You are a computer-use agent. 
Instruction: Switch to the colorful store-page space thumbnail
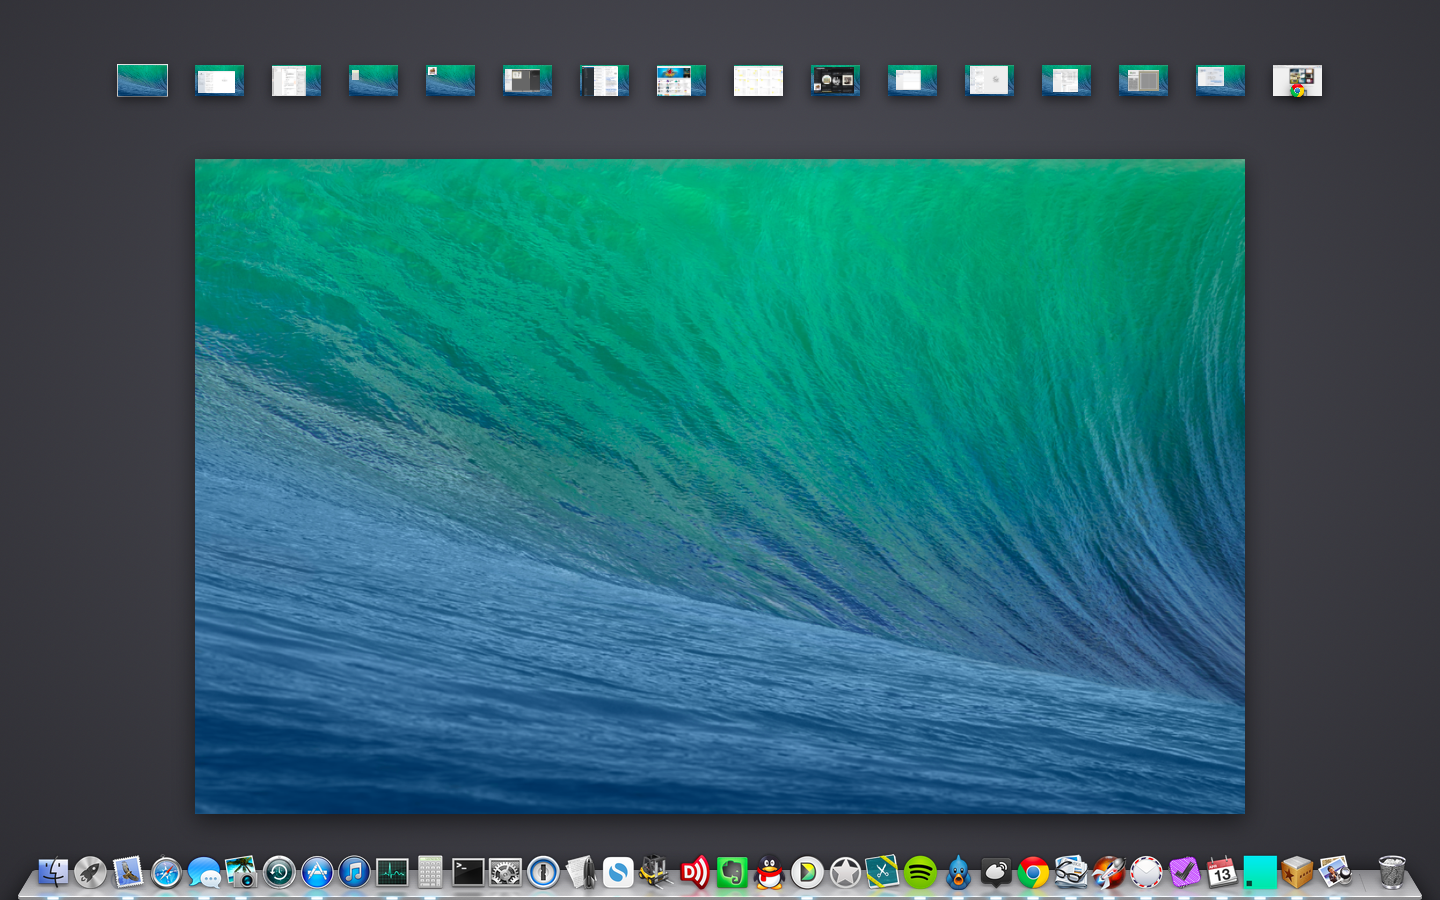(681, 81)
